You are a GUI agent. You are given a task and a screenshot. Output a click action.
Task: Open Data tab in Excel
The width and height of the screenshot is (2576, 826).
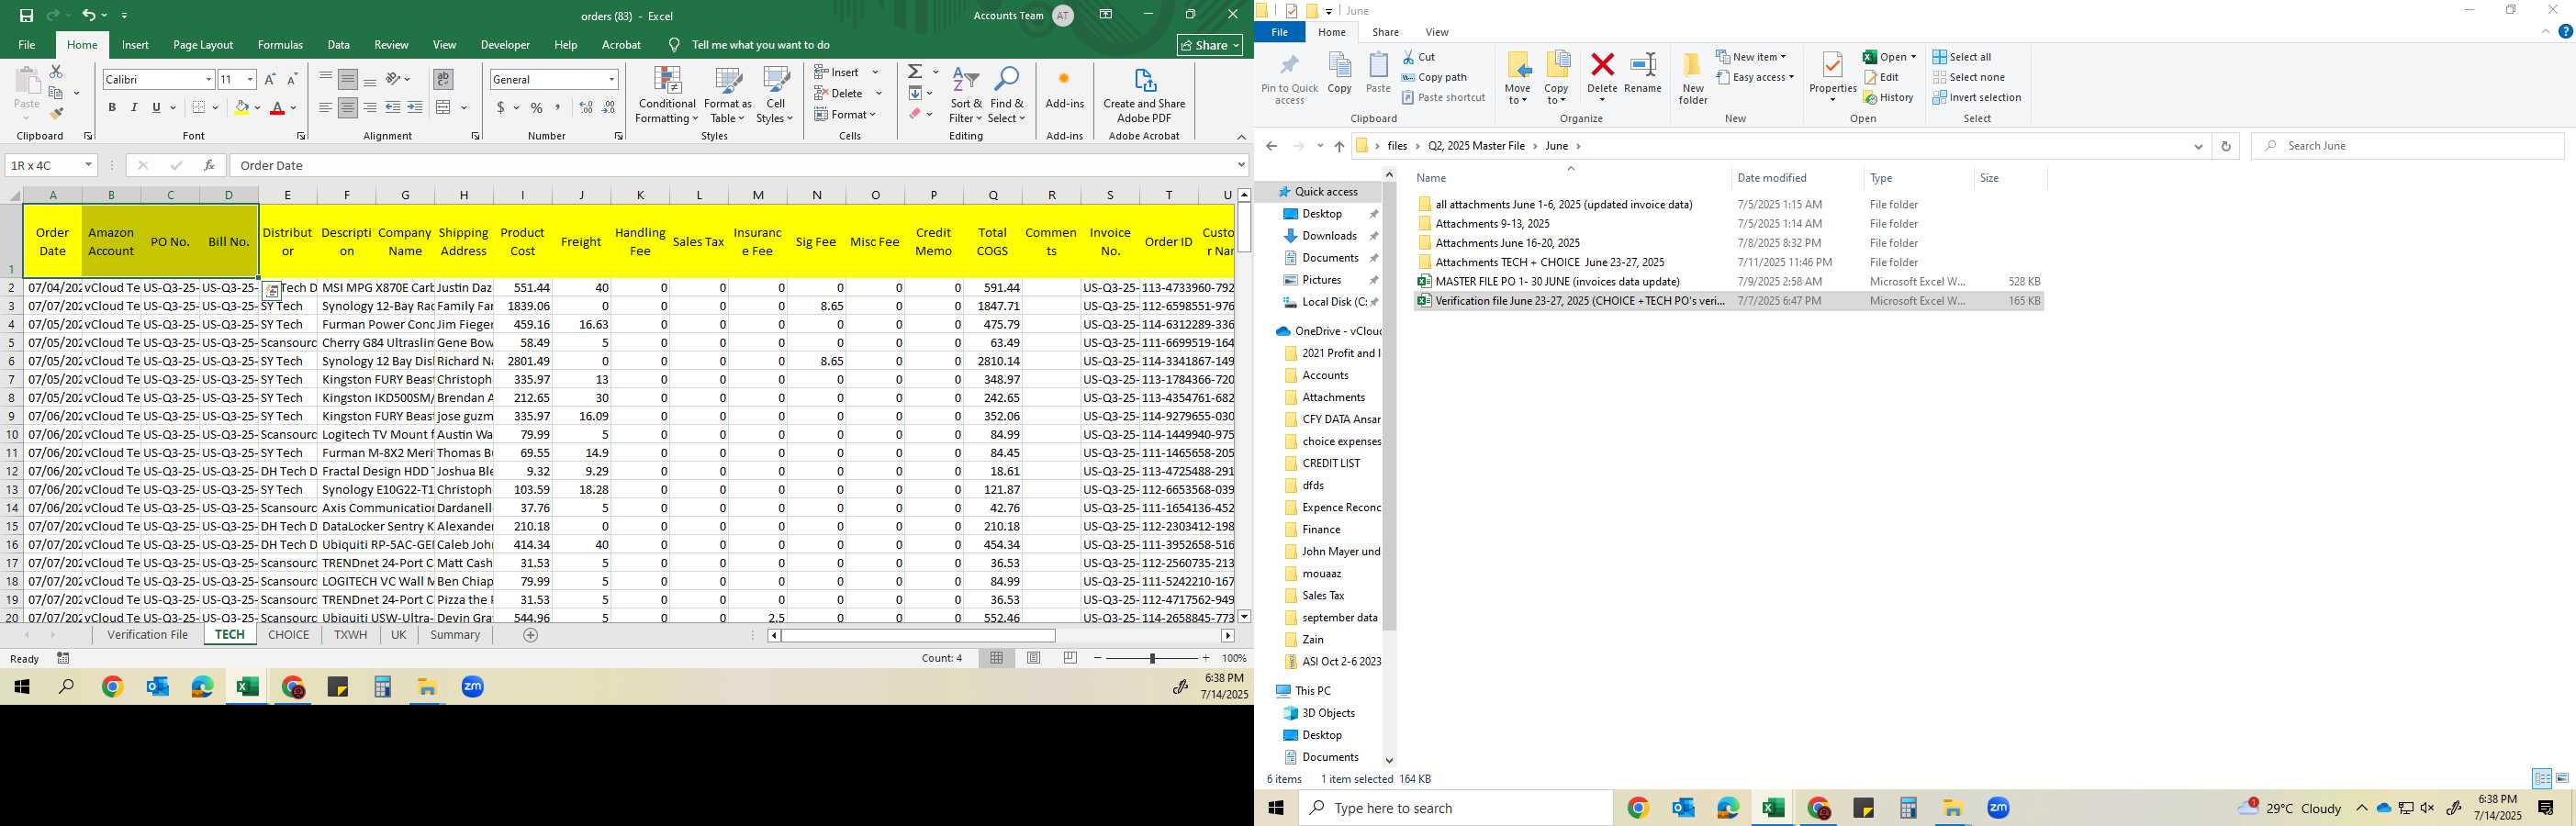(339, 45)
